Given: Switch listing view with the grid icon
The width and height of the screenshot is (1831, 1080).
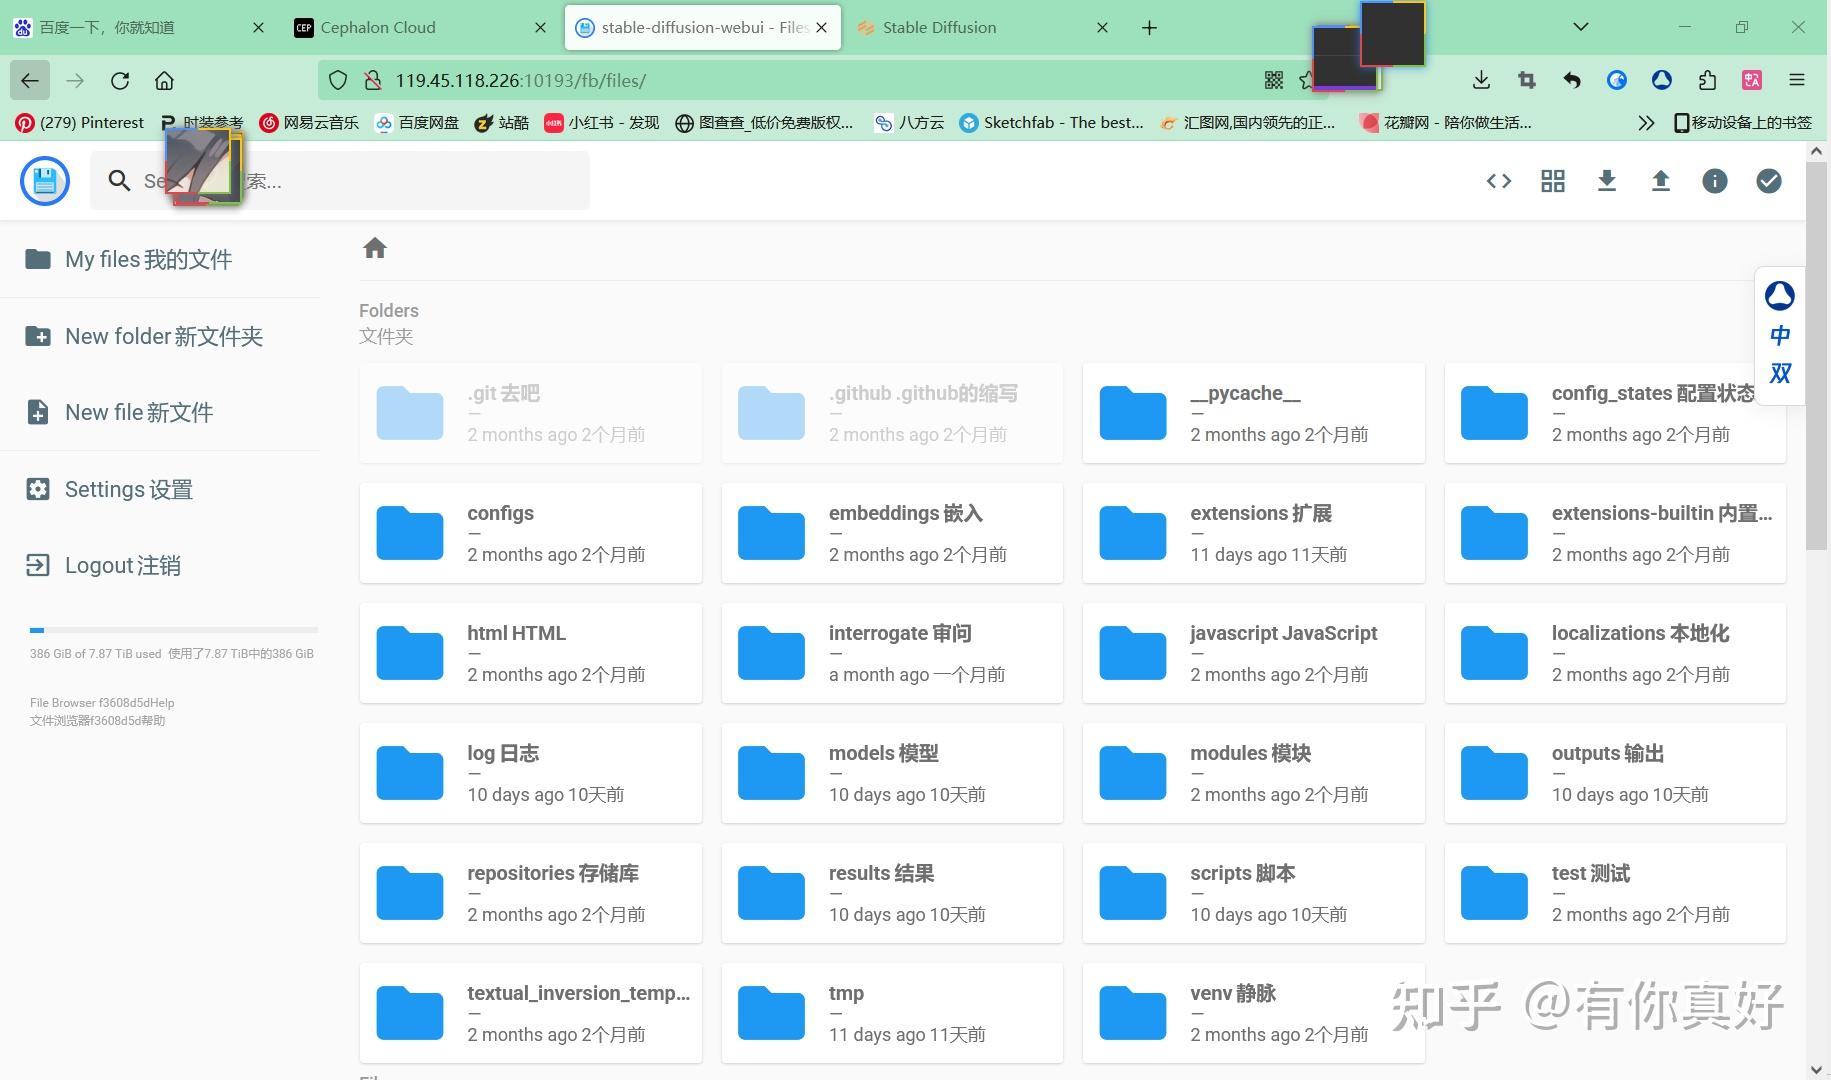Looking at the screenshot, I should coord(1552,181).
